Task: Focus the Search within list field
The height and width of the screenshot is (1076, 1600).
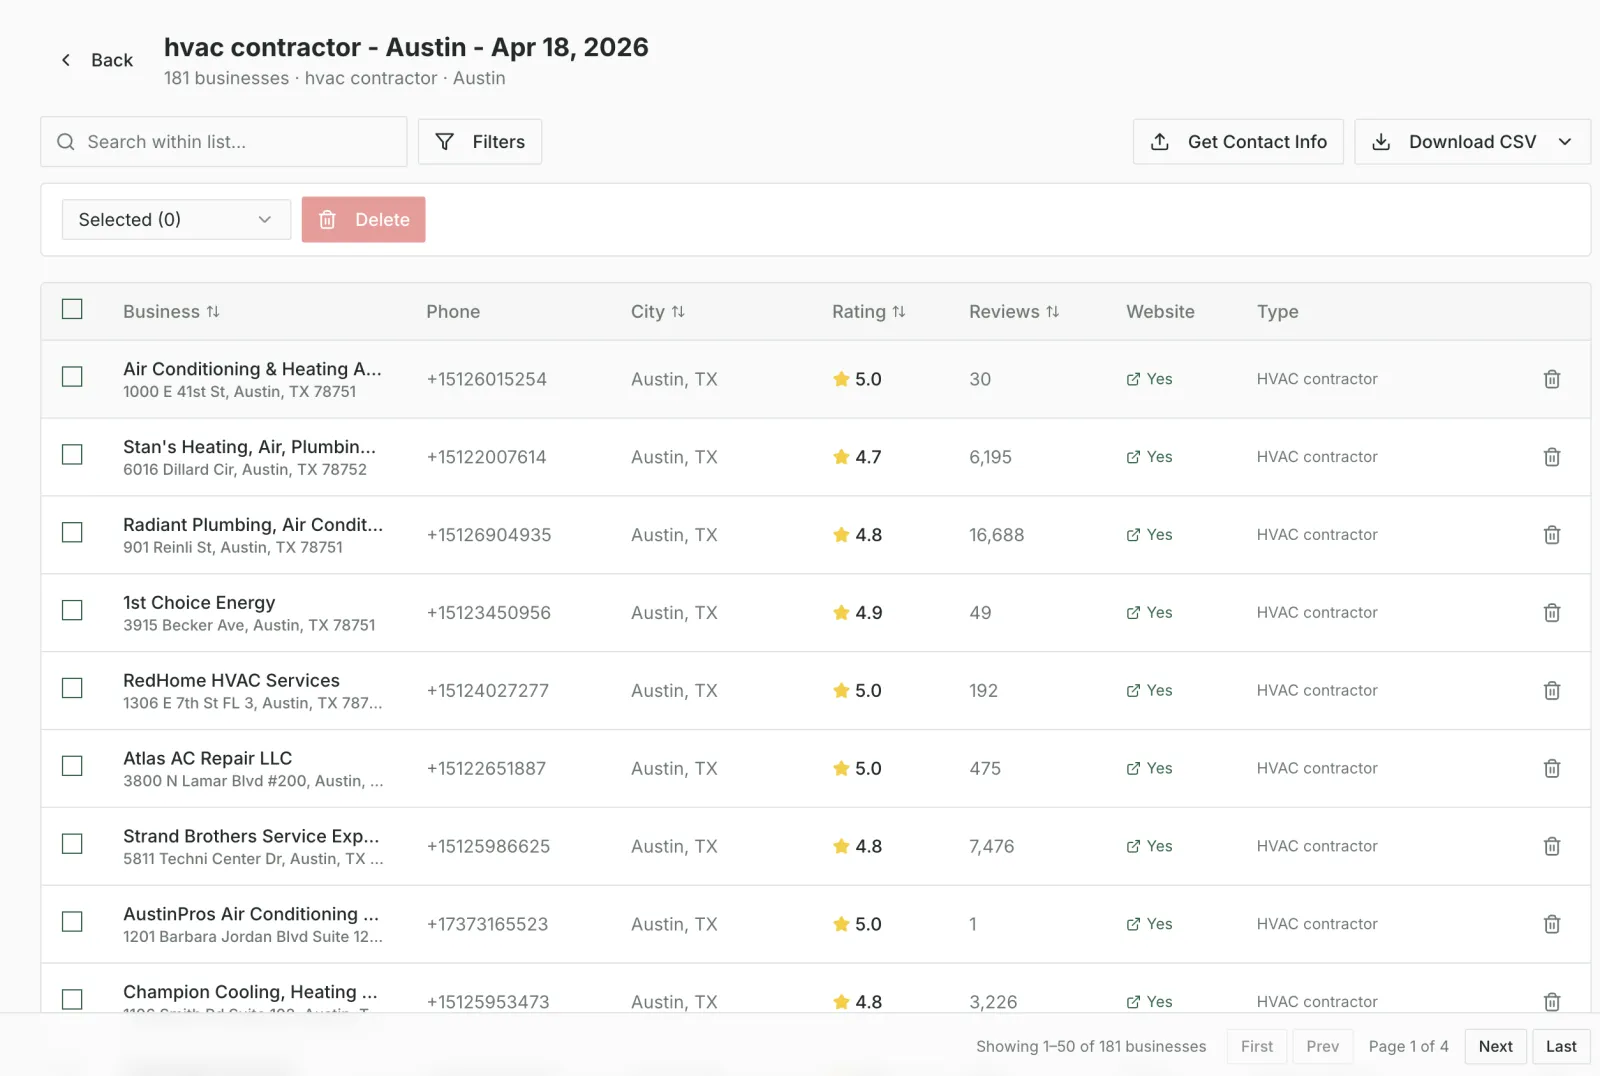Action: click(224, 142)
